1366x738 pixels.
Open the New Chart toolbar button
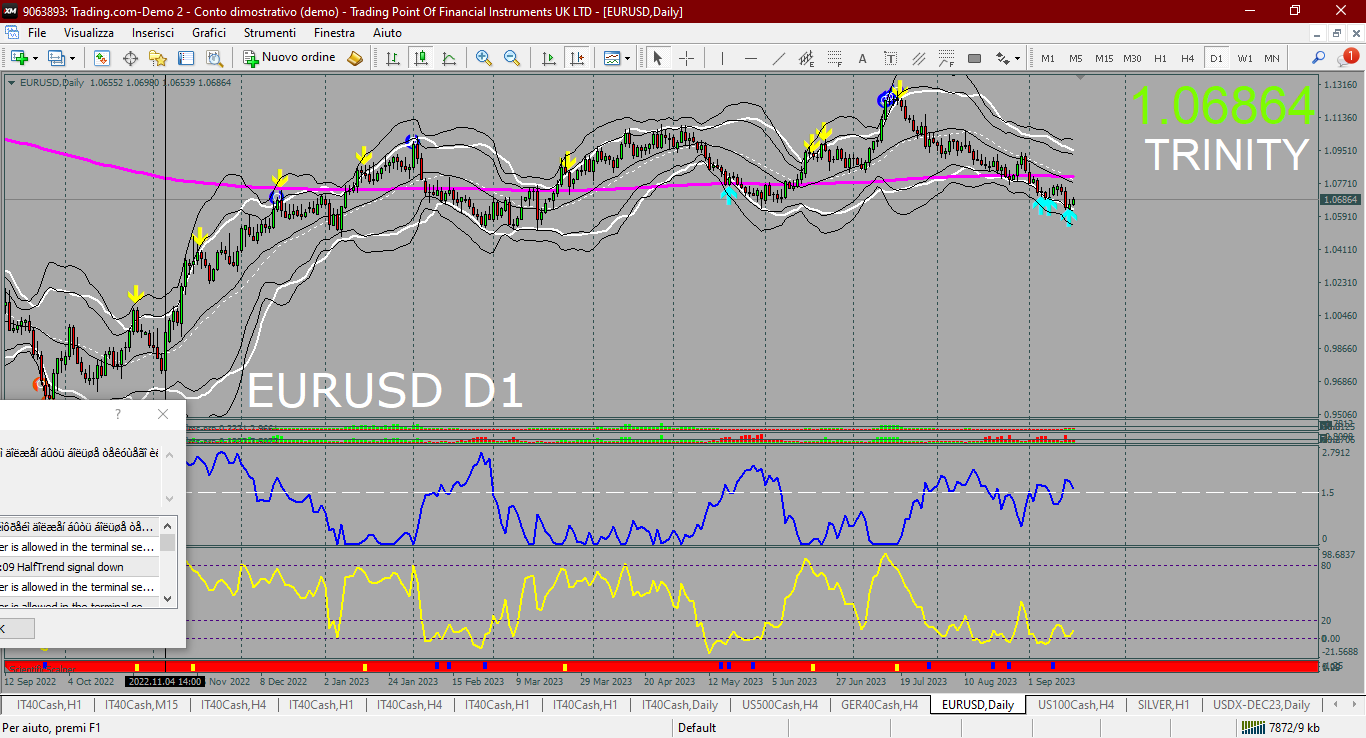19,58
